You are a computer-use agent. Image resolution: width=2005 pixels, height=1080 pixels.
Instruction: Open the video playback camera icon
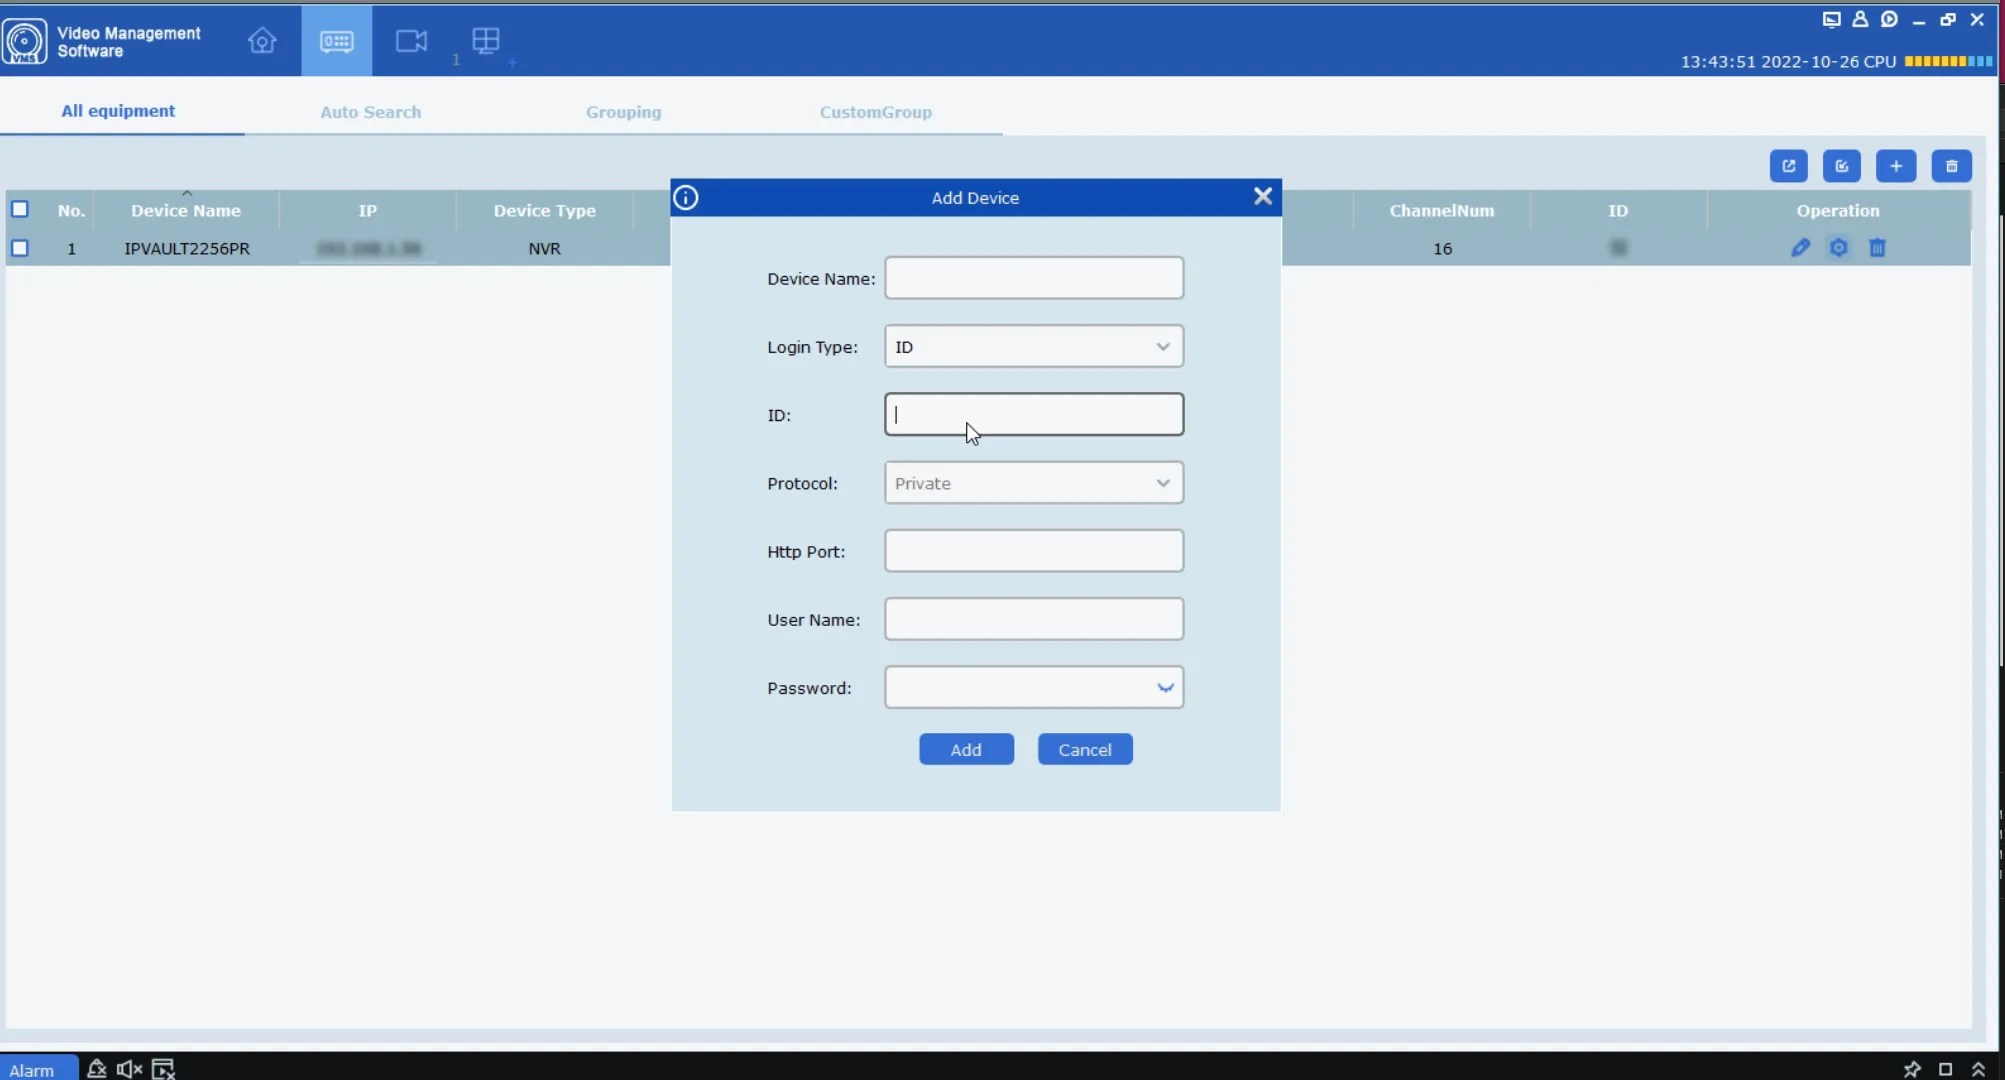[411, 40]
